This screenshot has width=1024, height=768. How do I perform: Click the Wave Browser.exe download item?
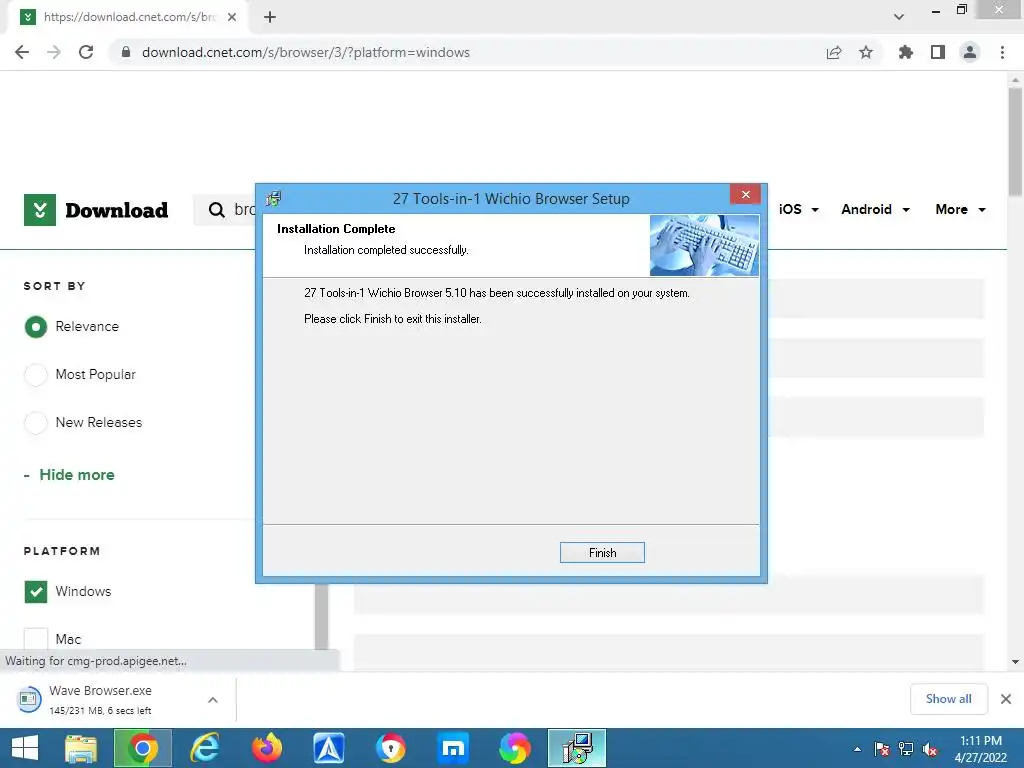tap(101, 699)
